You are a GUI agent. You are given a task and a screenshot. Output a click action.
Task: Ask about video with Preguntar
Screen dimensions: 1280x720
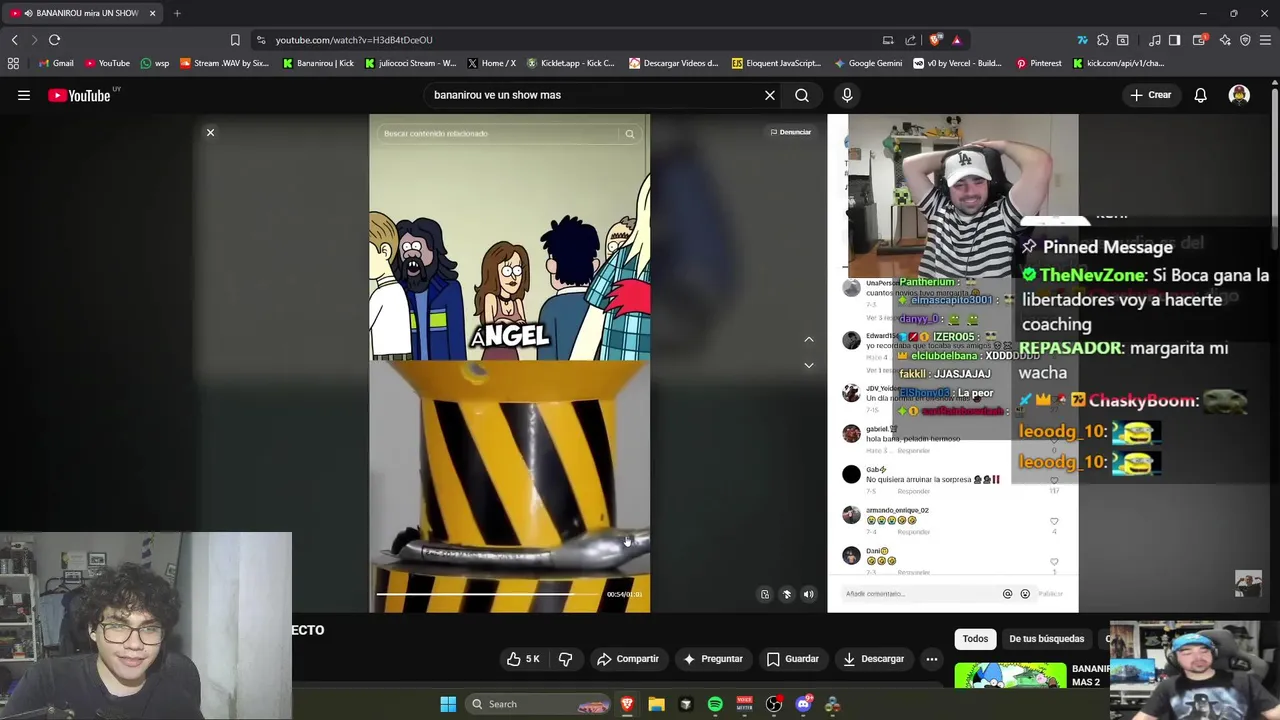(713, 659)
